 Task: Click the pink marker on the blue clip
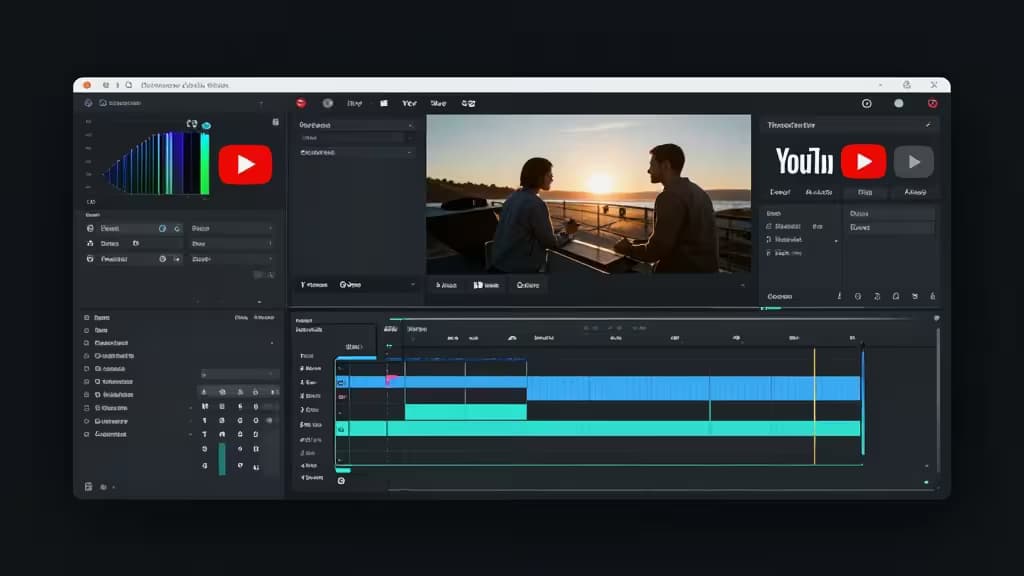click(391, 379)
